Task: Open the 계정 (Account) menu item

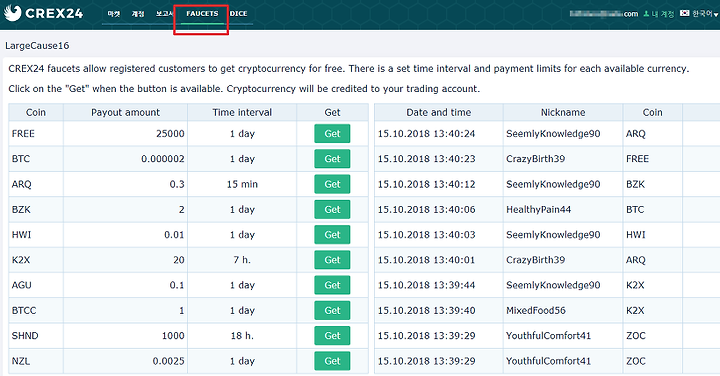Action: [138, 14]
